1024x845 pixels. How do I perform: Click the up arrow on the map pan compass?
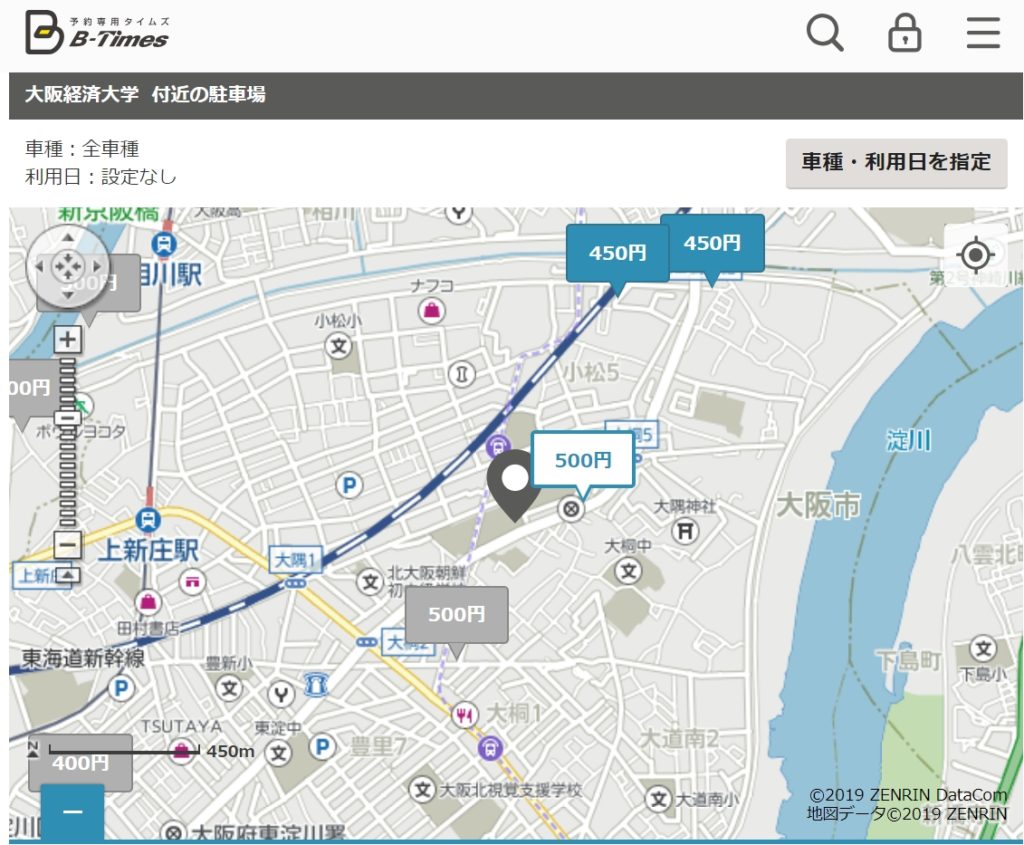tap(67, 239)
